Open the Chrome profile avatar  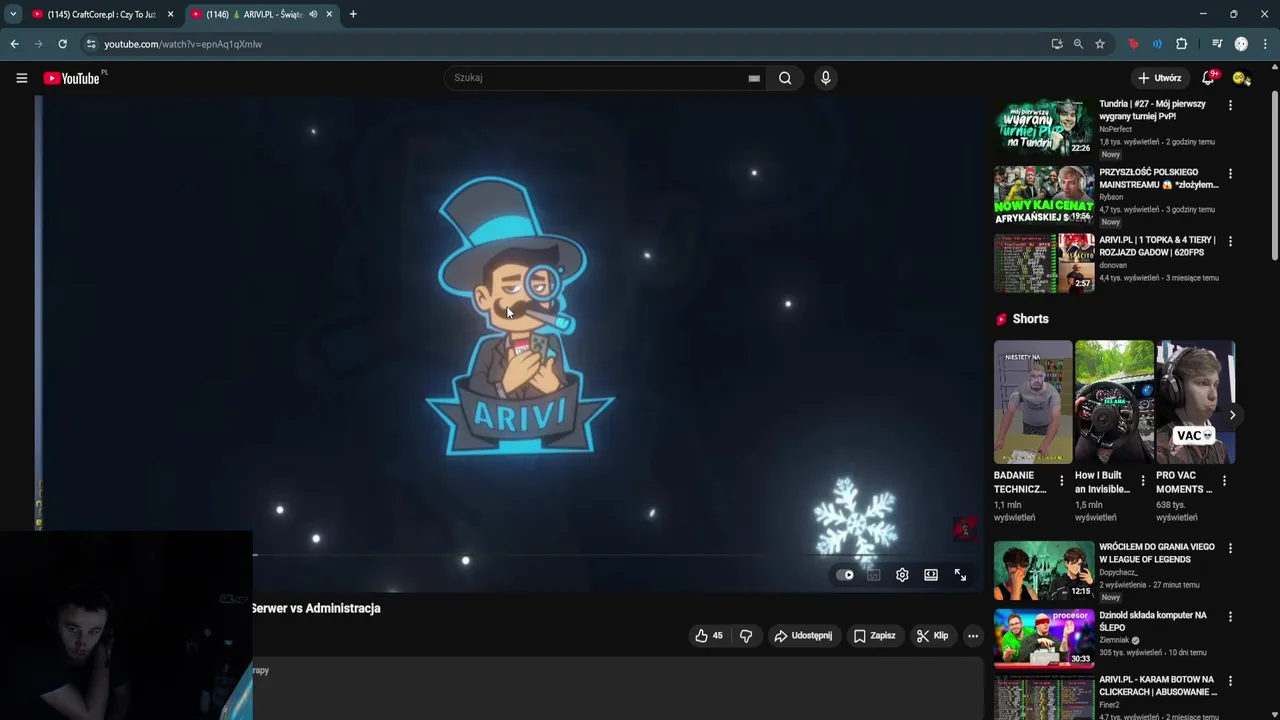pyautogui.click(x=1241, y=44)
